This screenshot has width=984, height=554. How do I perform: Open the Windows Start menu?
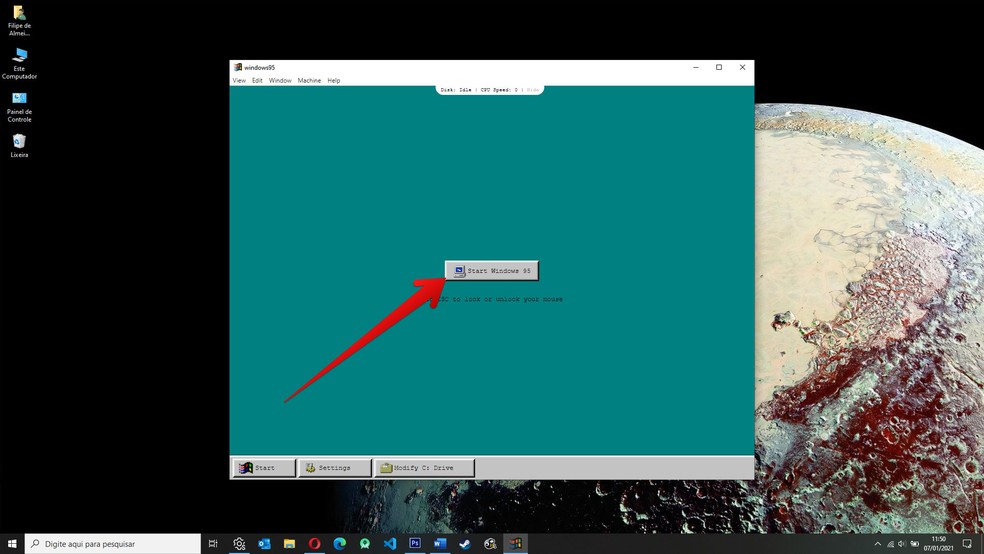(12, 543)
